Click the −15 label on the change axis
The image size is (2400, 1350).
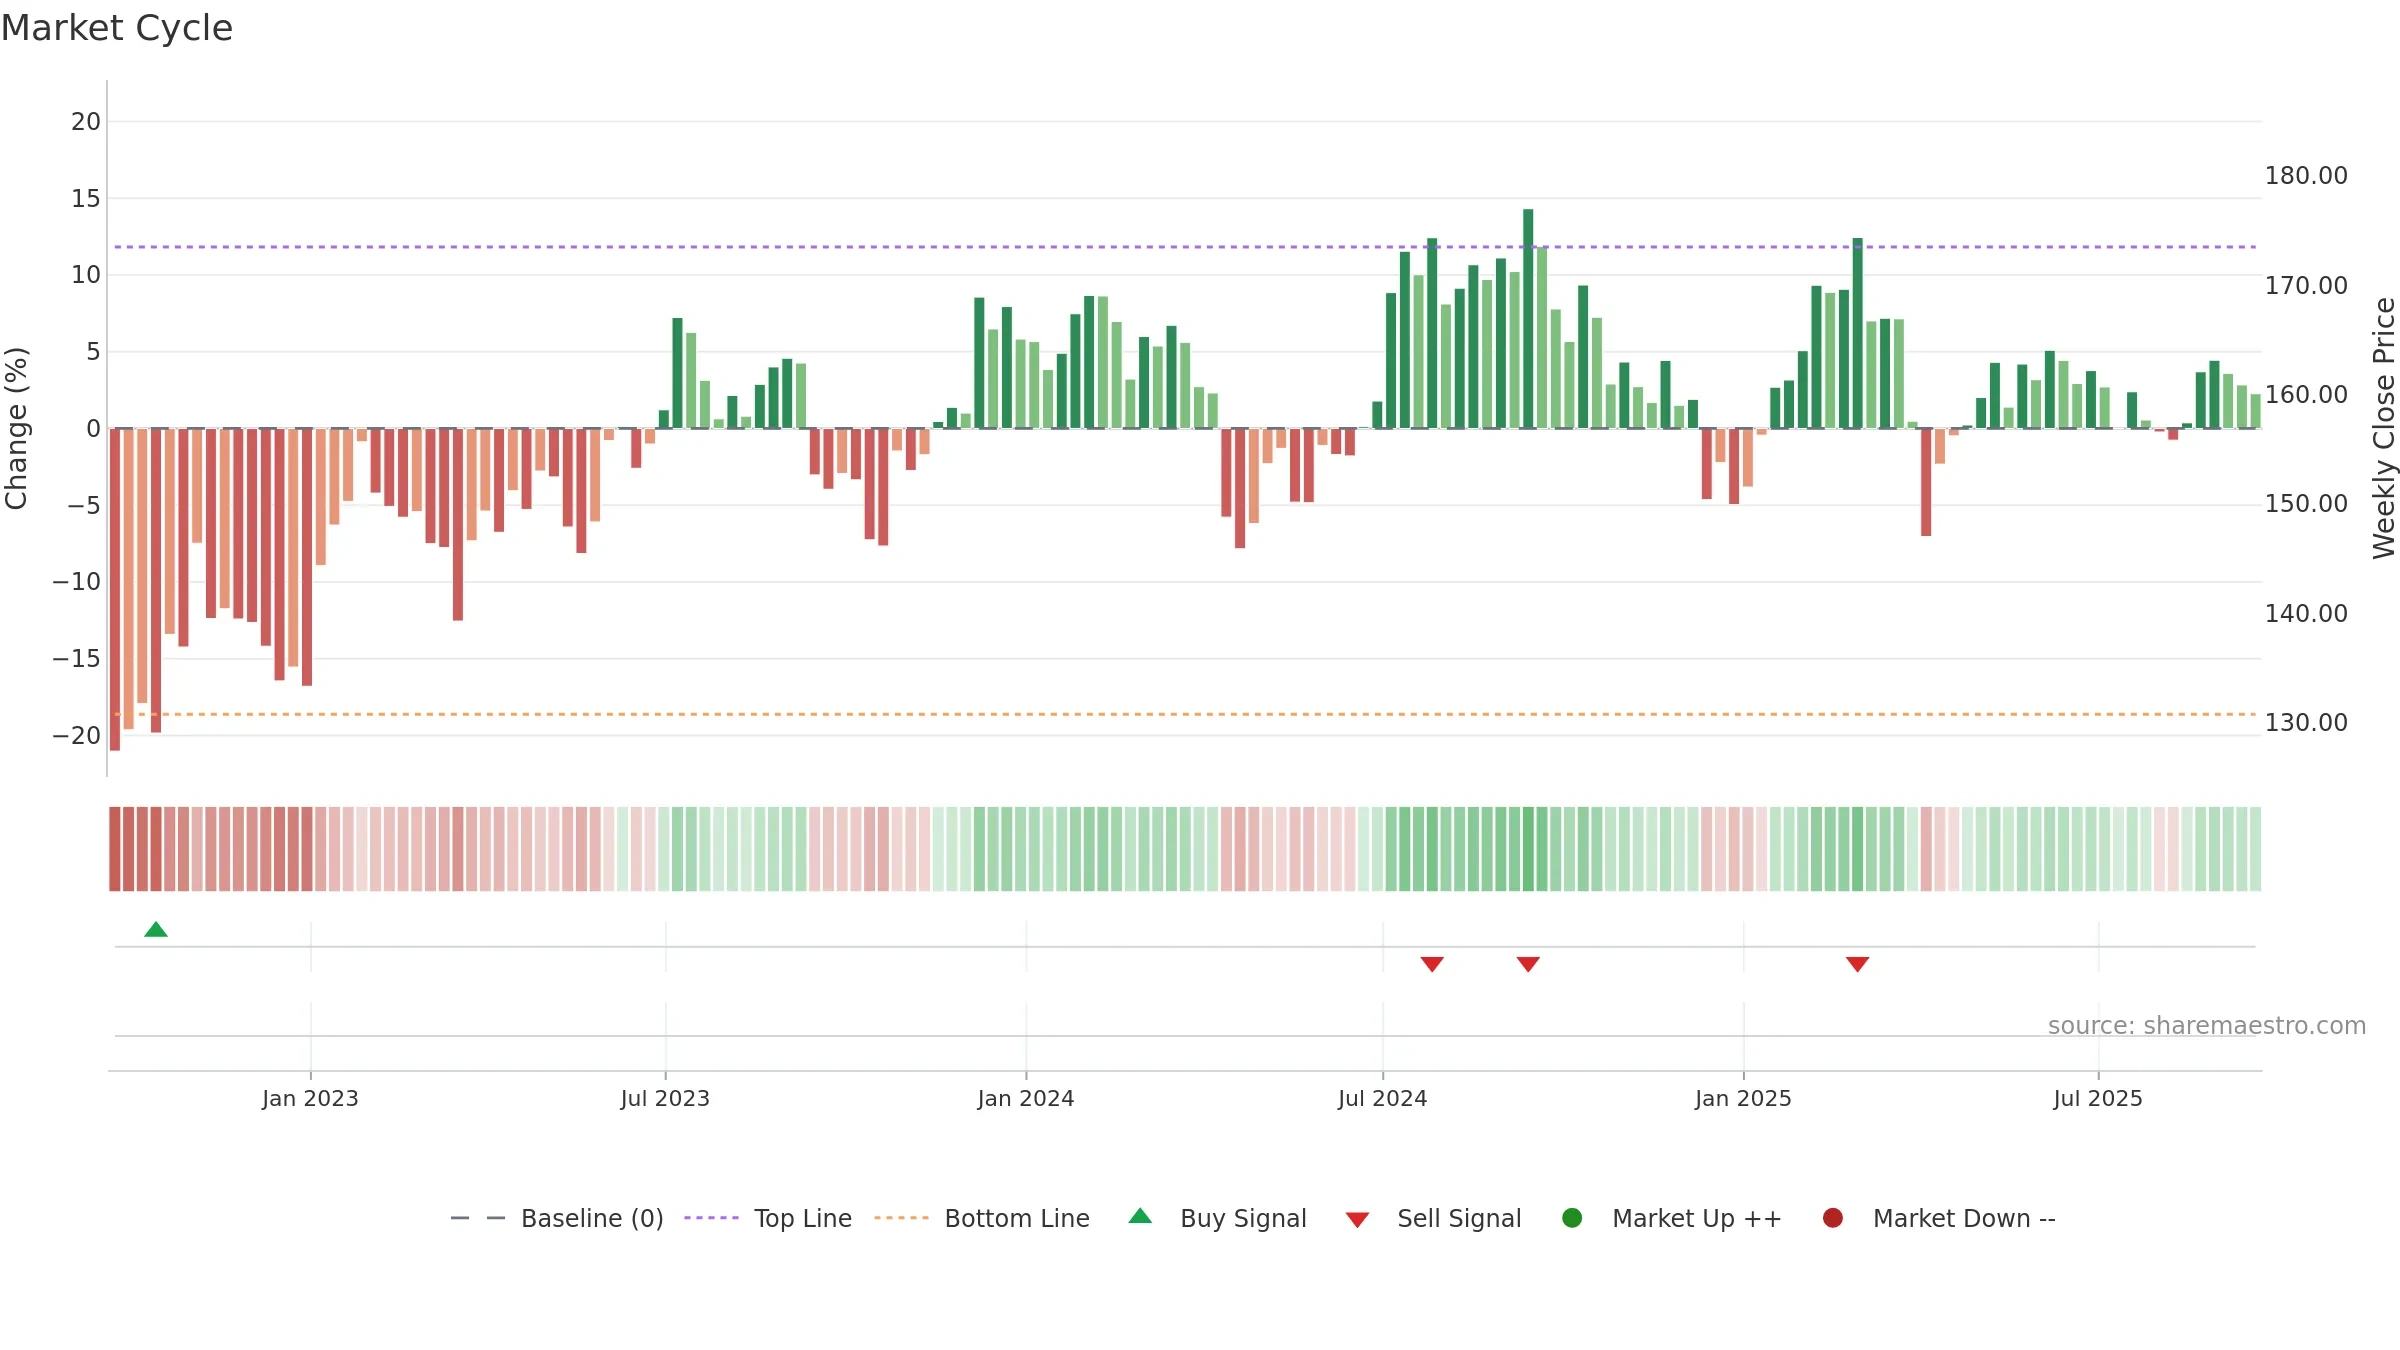point(77,659)
